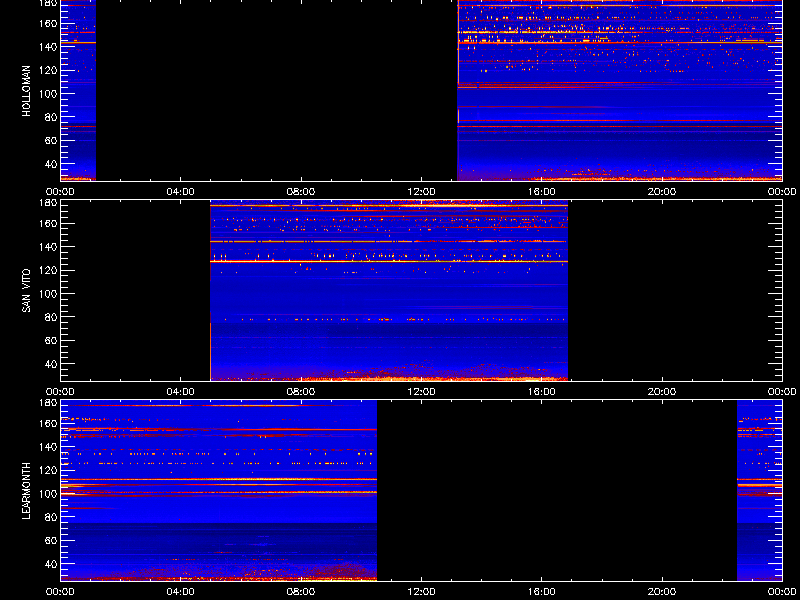Pick the 100 frequency label on Learmonth axis
800x600 pixels.
point(49,493)
